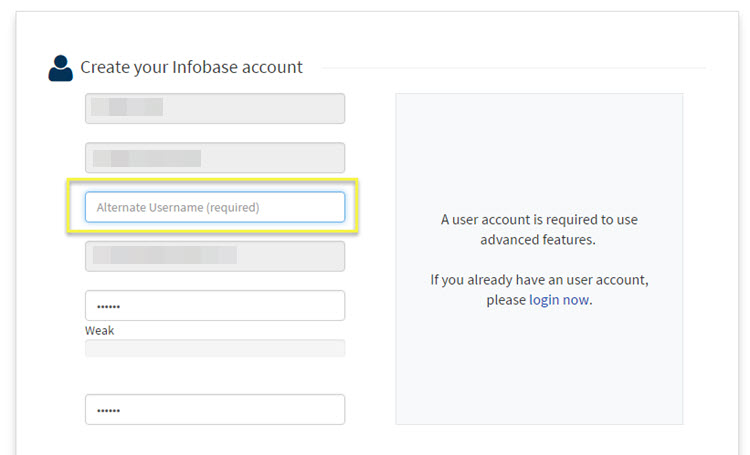Select the second grayed-out field above Alternate Username
Image resolution: width=750 pixels, height=455 pixels.
click(x=215, y=157)
